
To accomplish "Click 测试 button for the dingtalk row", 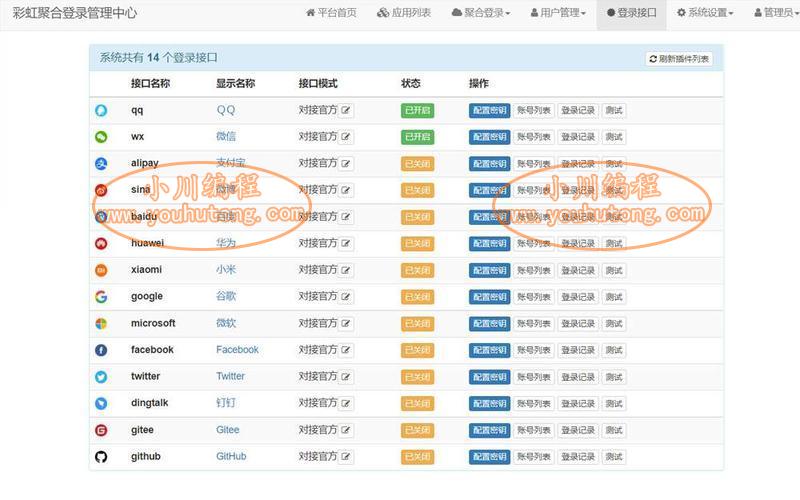I will click(614, 404).
